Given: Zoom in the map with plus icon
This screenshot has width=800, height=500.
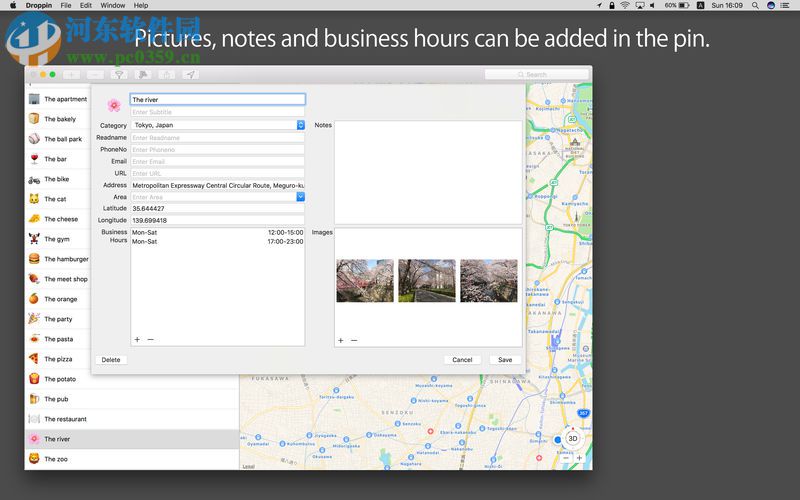Looking at the screenshot, I should pos(579,458).
